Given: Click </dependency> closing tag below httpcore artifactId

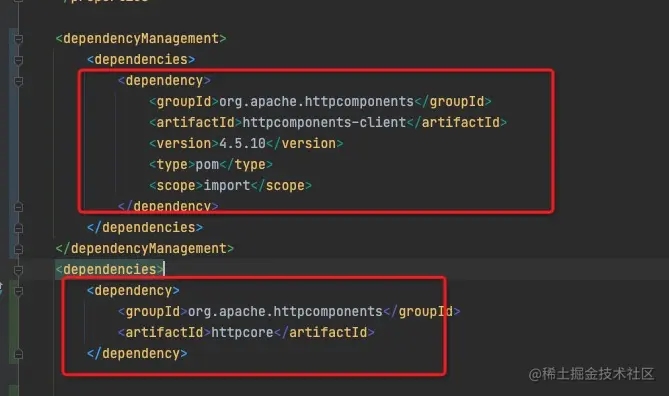Looking at the screenshot, I should [137, 353].
